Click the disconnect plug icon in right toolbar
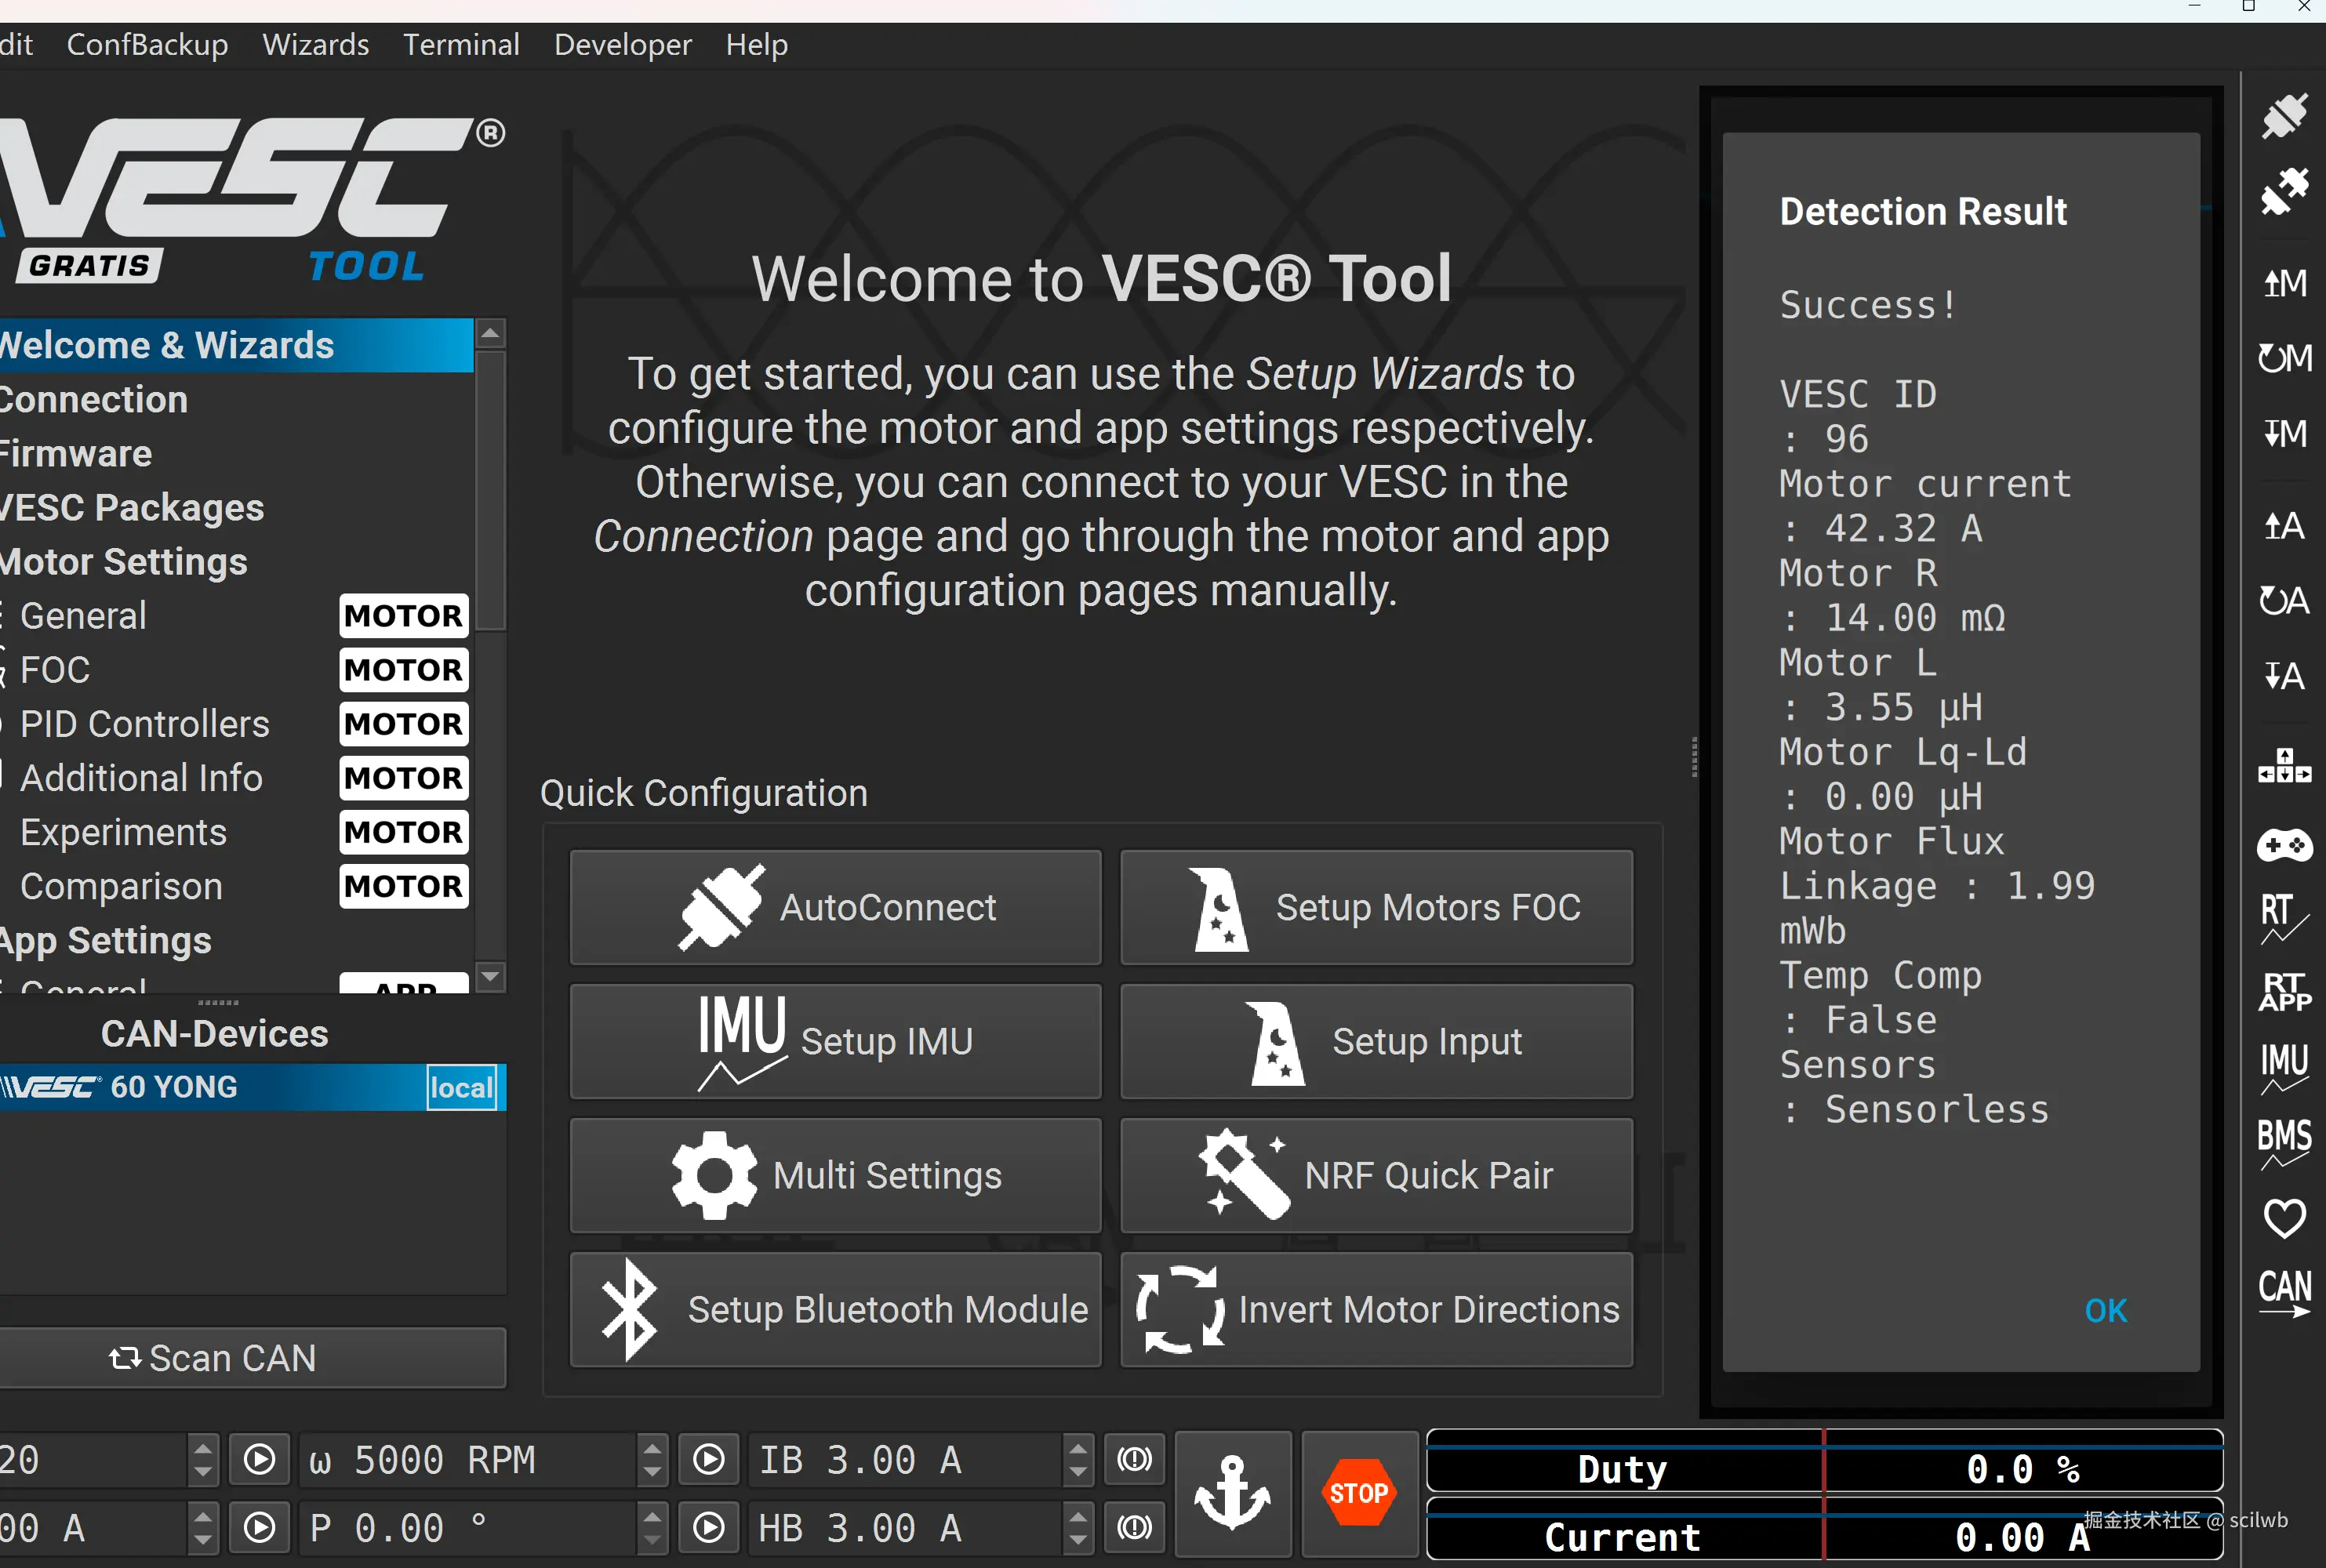2326x1568 pixels. point(2284,191)
